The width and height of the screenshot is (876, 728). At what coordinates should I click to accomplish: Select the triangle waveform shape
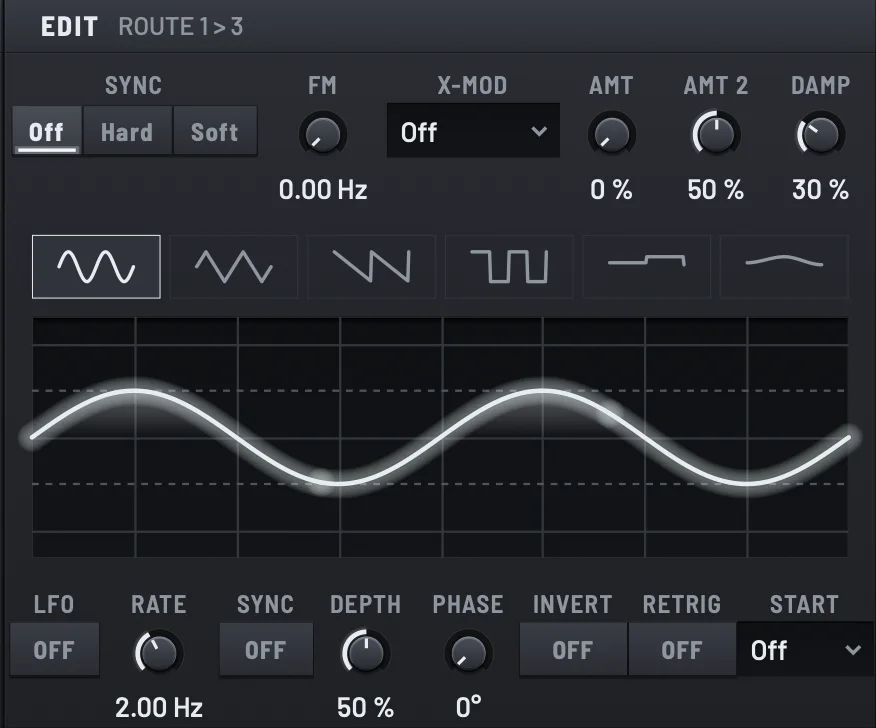pyautogui.click(x=234, y=267)
